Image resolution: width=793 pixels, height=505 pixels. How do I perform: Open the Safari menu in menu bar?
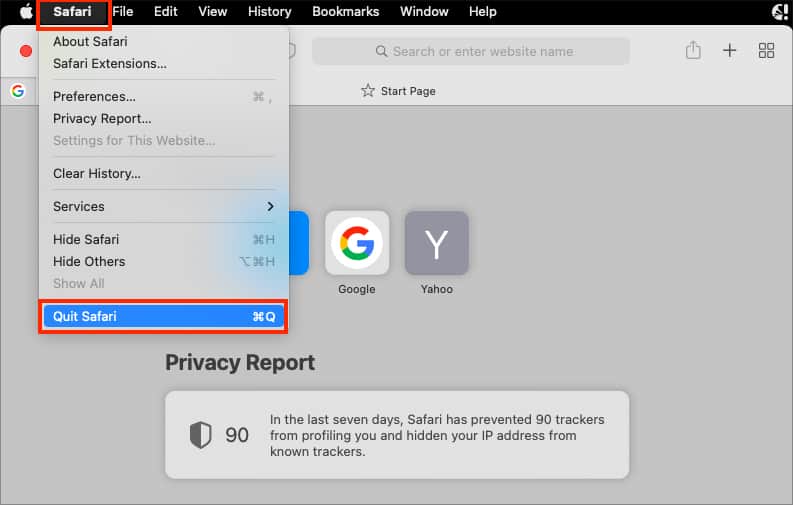(72, 11)
